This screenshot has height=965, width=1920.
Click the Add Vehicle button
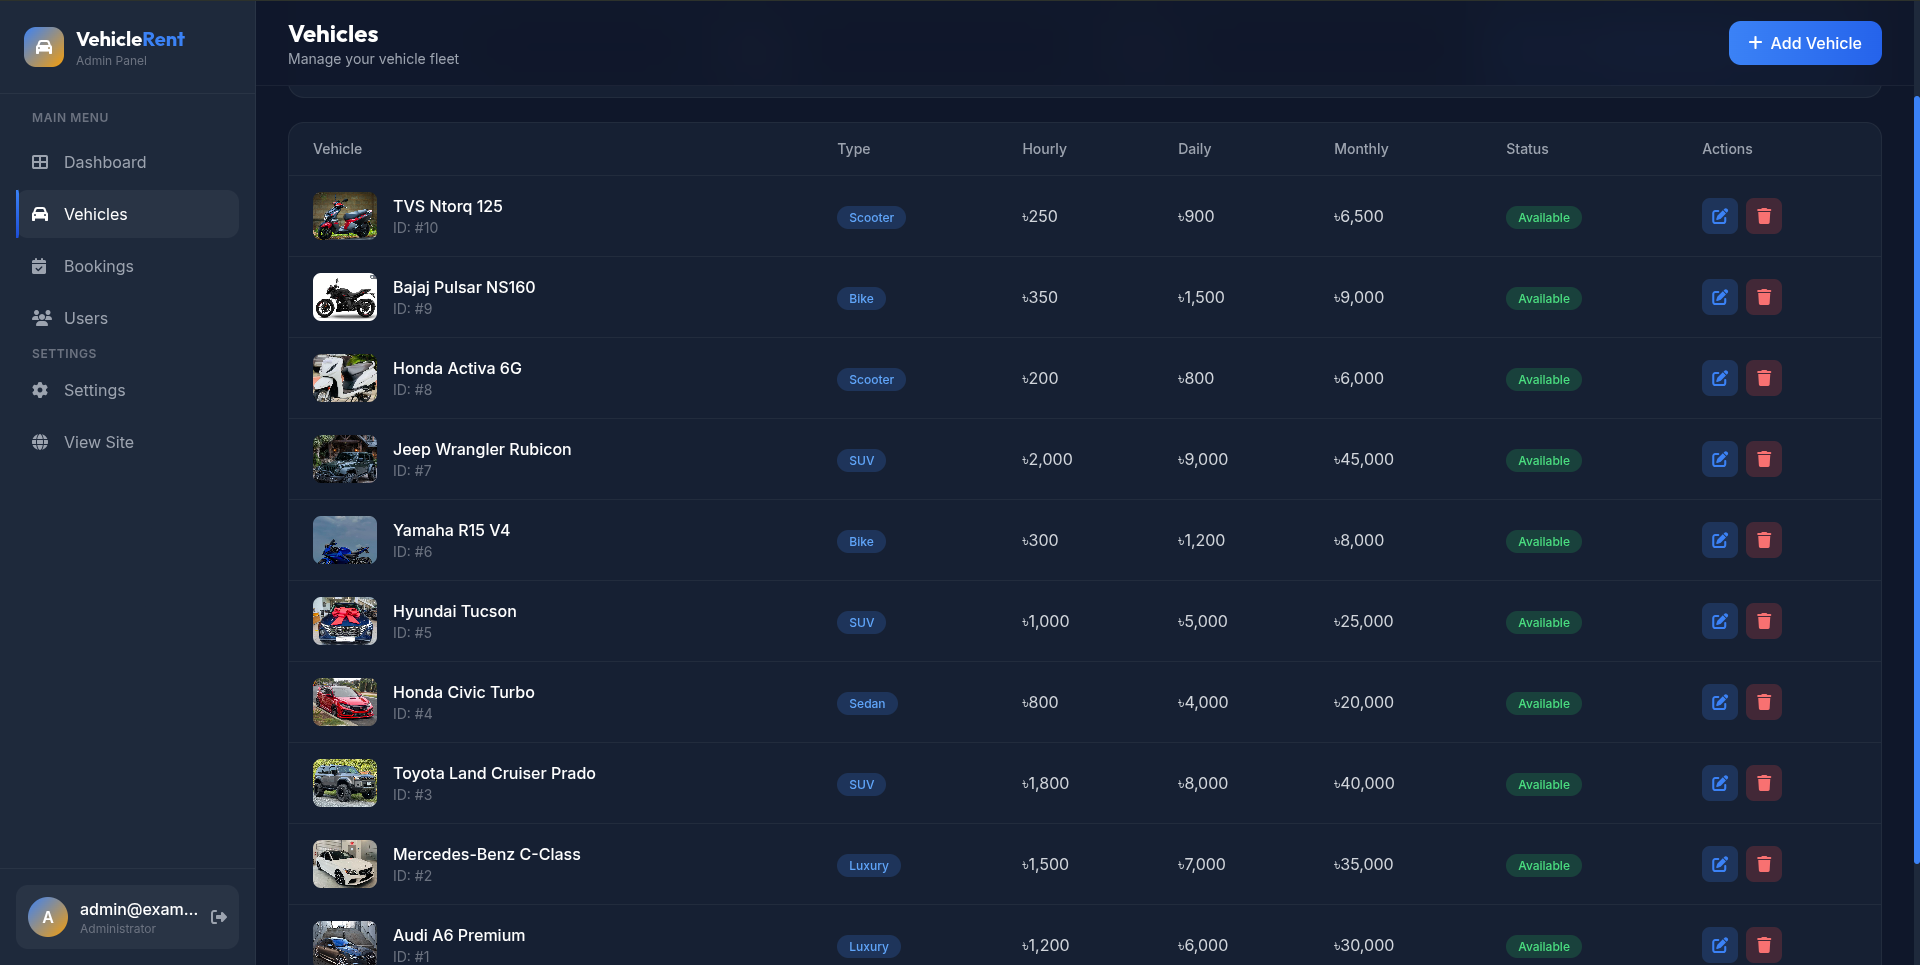coord(1805,43)
